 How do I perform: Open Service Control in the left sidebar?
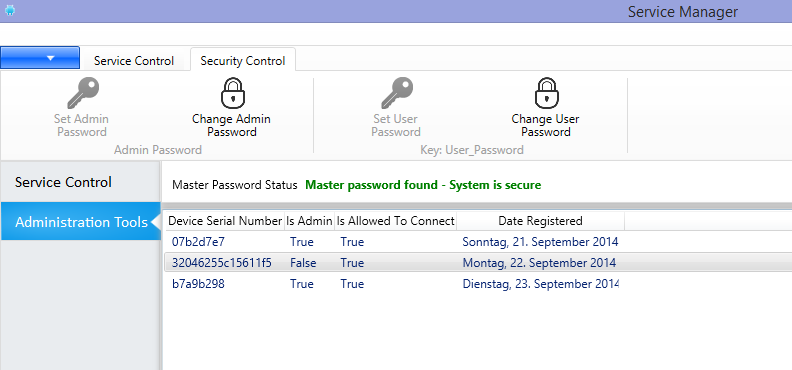[x=81, y=182]
